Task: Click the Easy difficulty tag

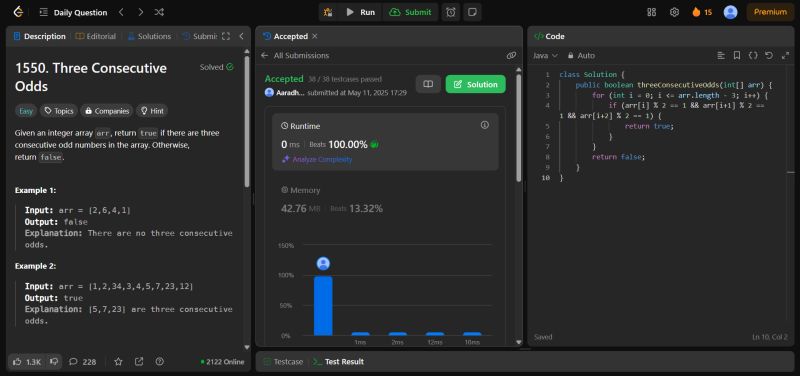Action: [26, 111]
